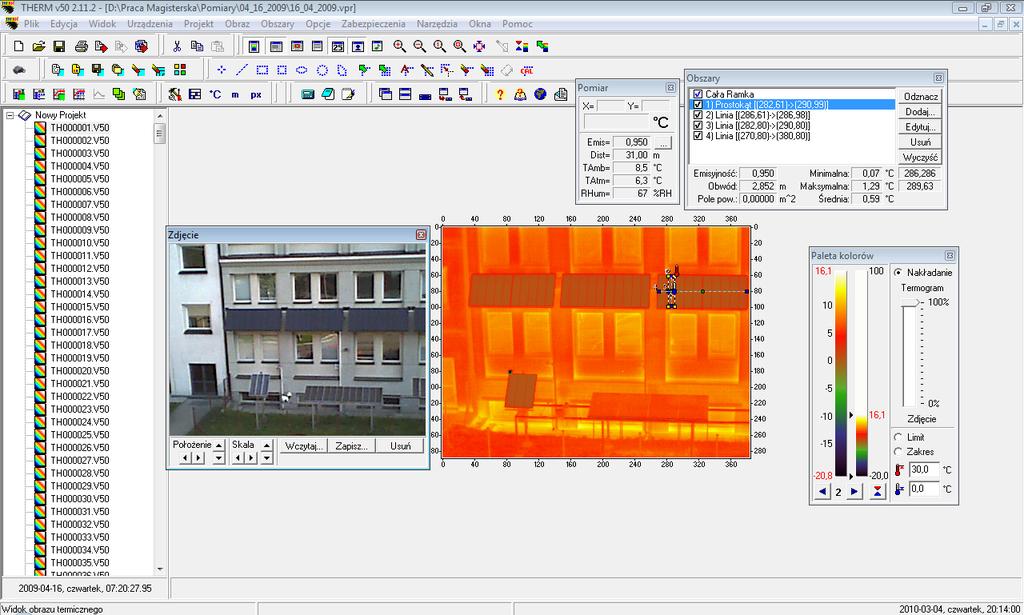Open the Plik menu
The height and width of the screenshot is (615, 1024).
31,24
